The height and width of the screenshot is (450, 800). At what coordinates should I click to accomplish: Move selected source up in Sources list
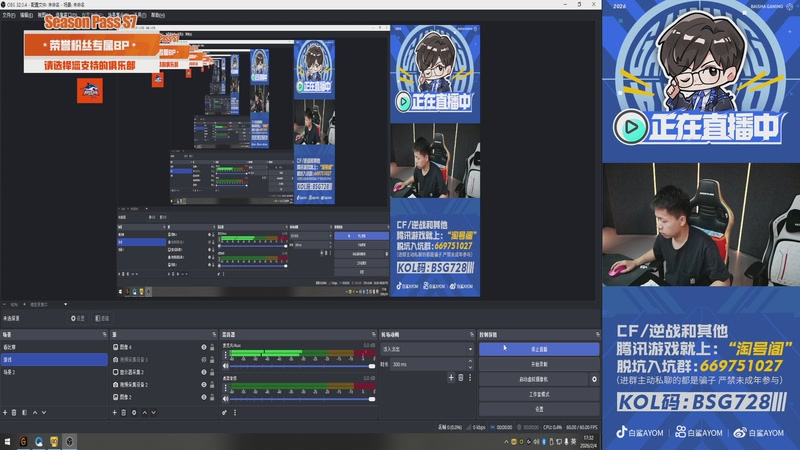coord(144,412)
